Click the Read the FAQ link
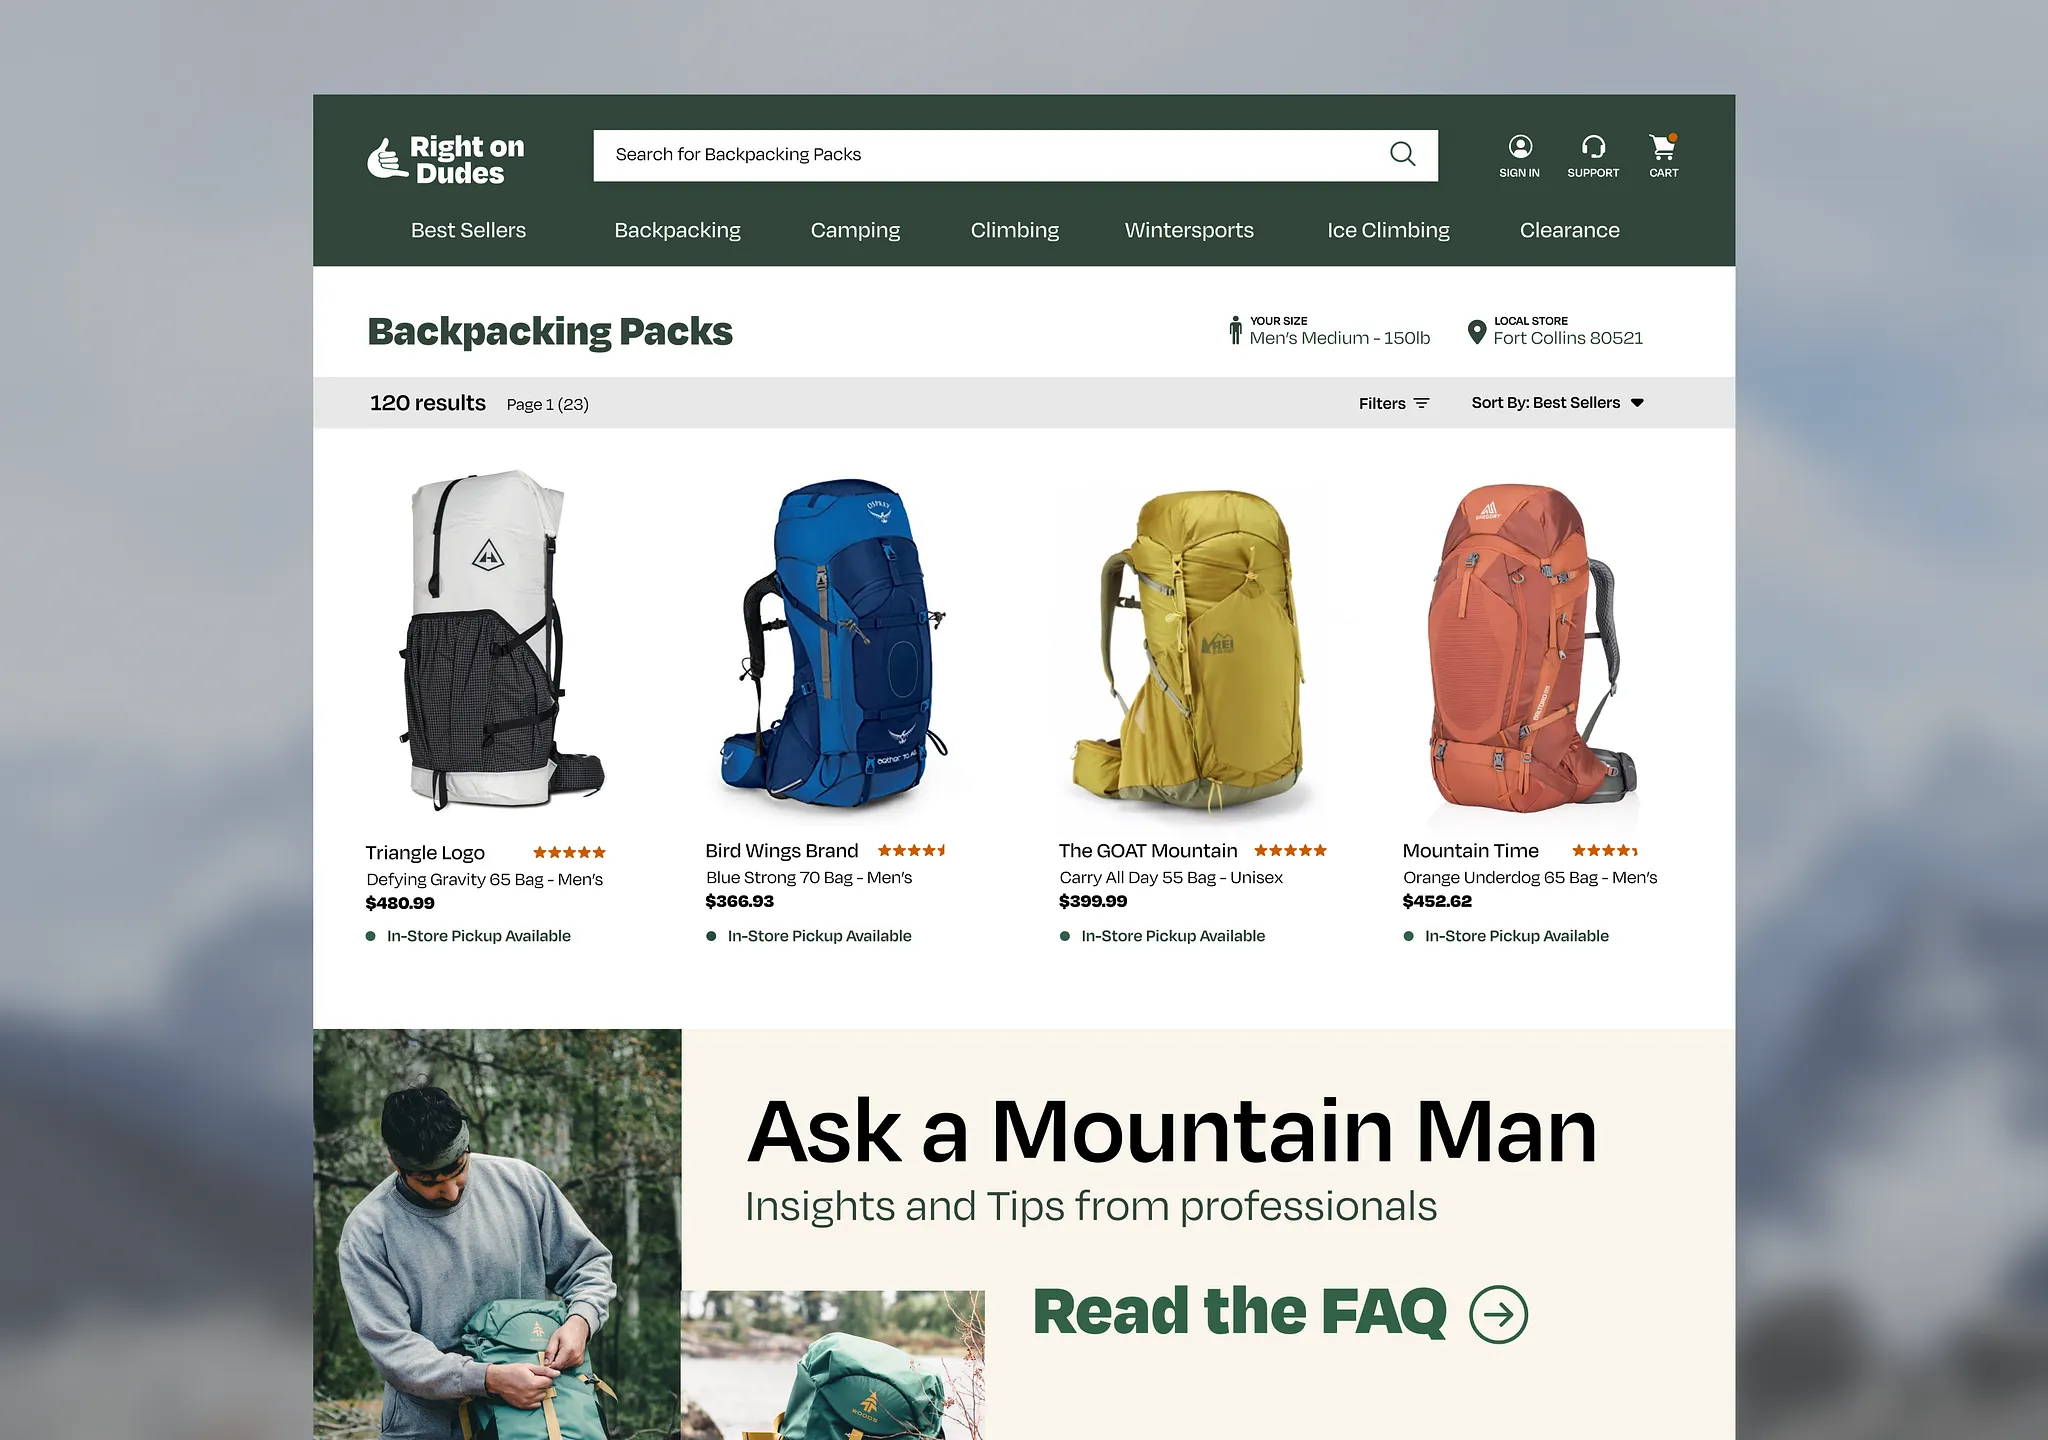2048x1440 pixels. pos(1239,1312)
